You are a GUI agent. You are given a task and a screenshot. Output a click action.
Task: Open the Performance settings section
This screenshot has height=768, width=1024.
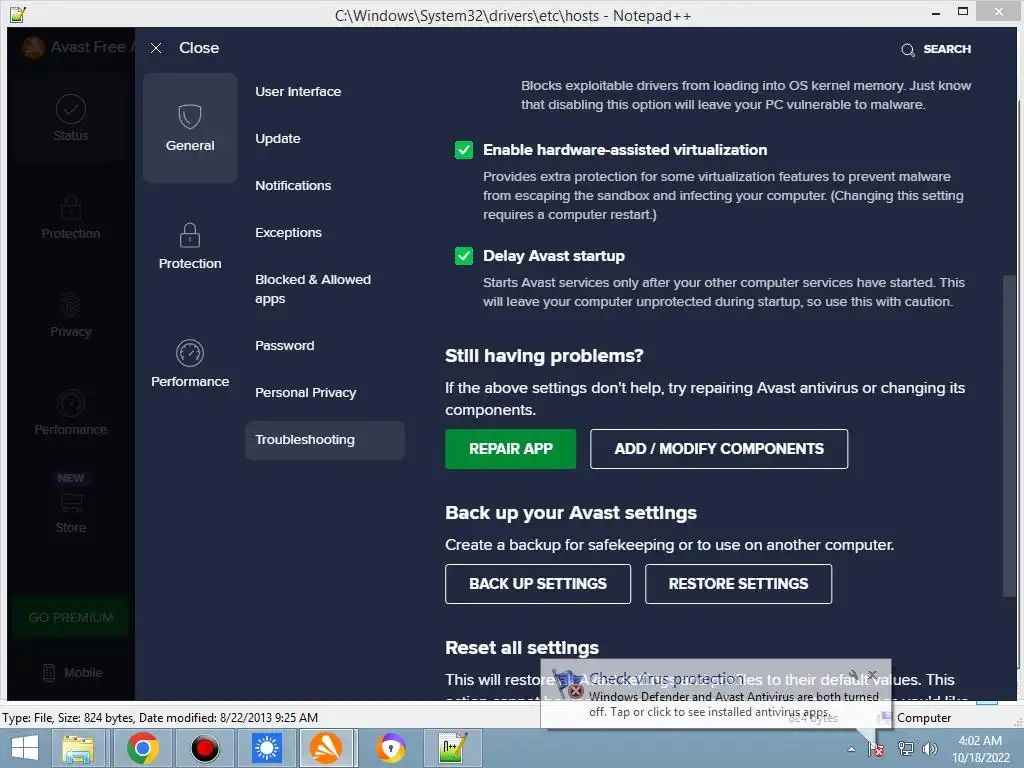click(189, 364)
